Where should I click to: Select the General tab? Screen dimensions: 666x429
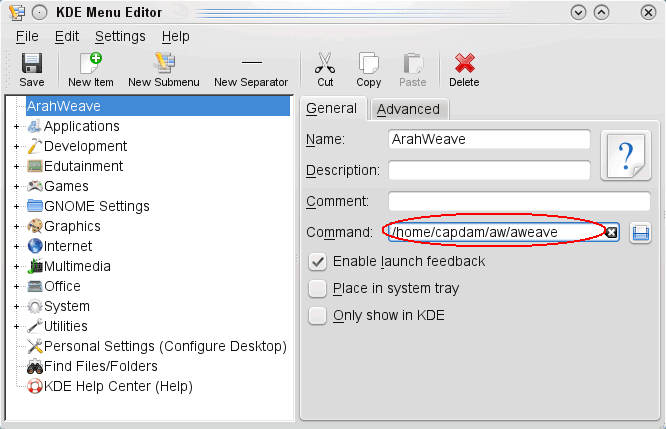click(x=332, y=108)
